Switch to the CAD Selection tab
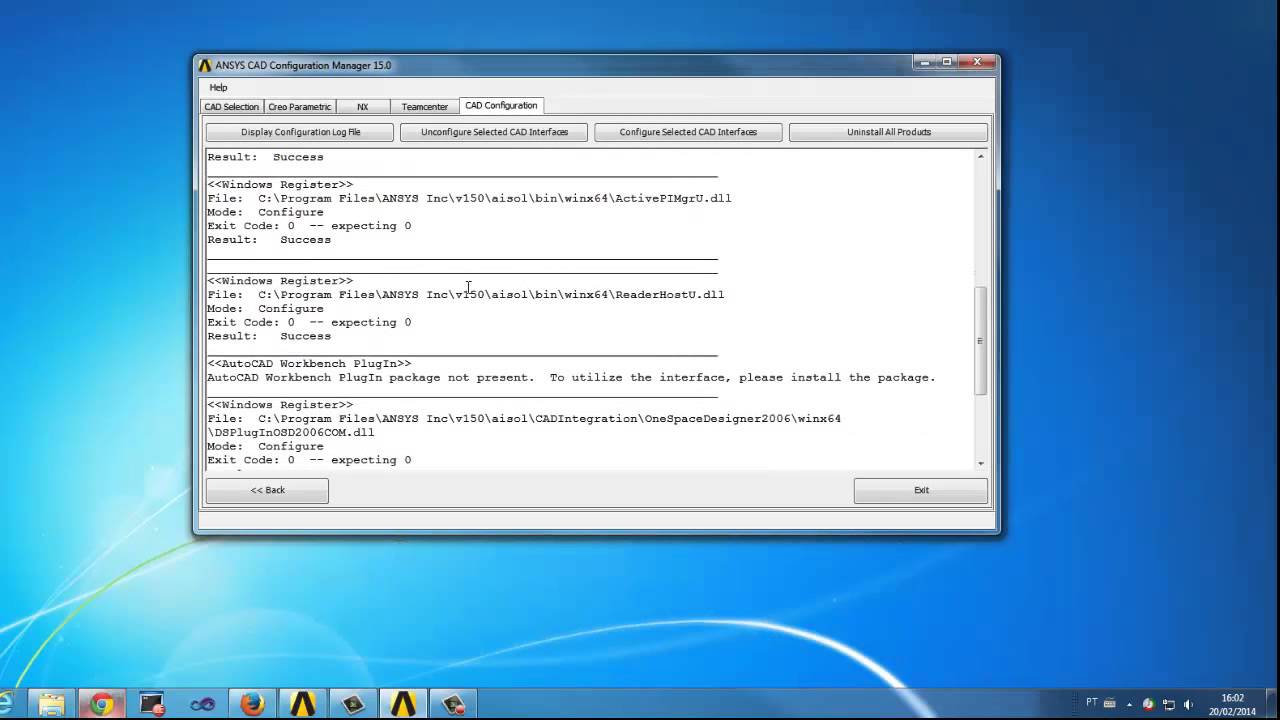Screen dimensions: 1280x720 231,106
